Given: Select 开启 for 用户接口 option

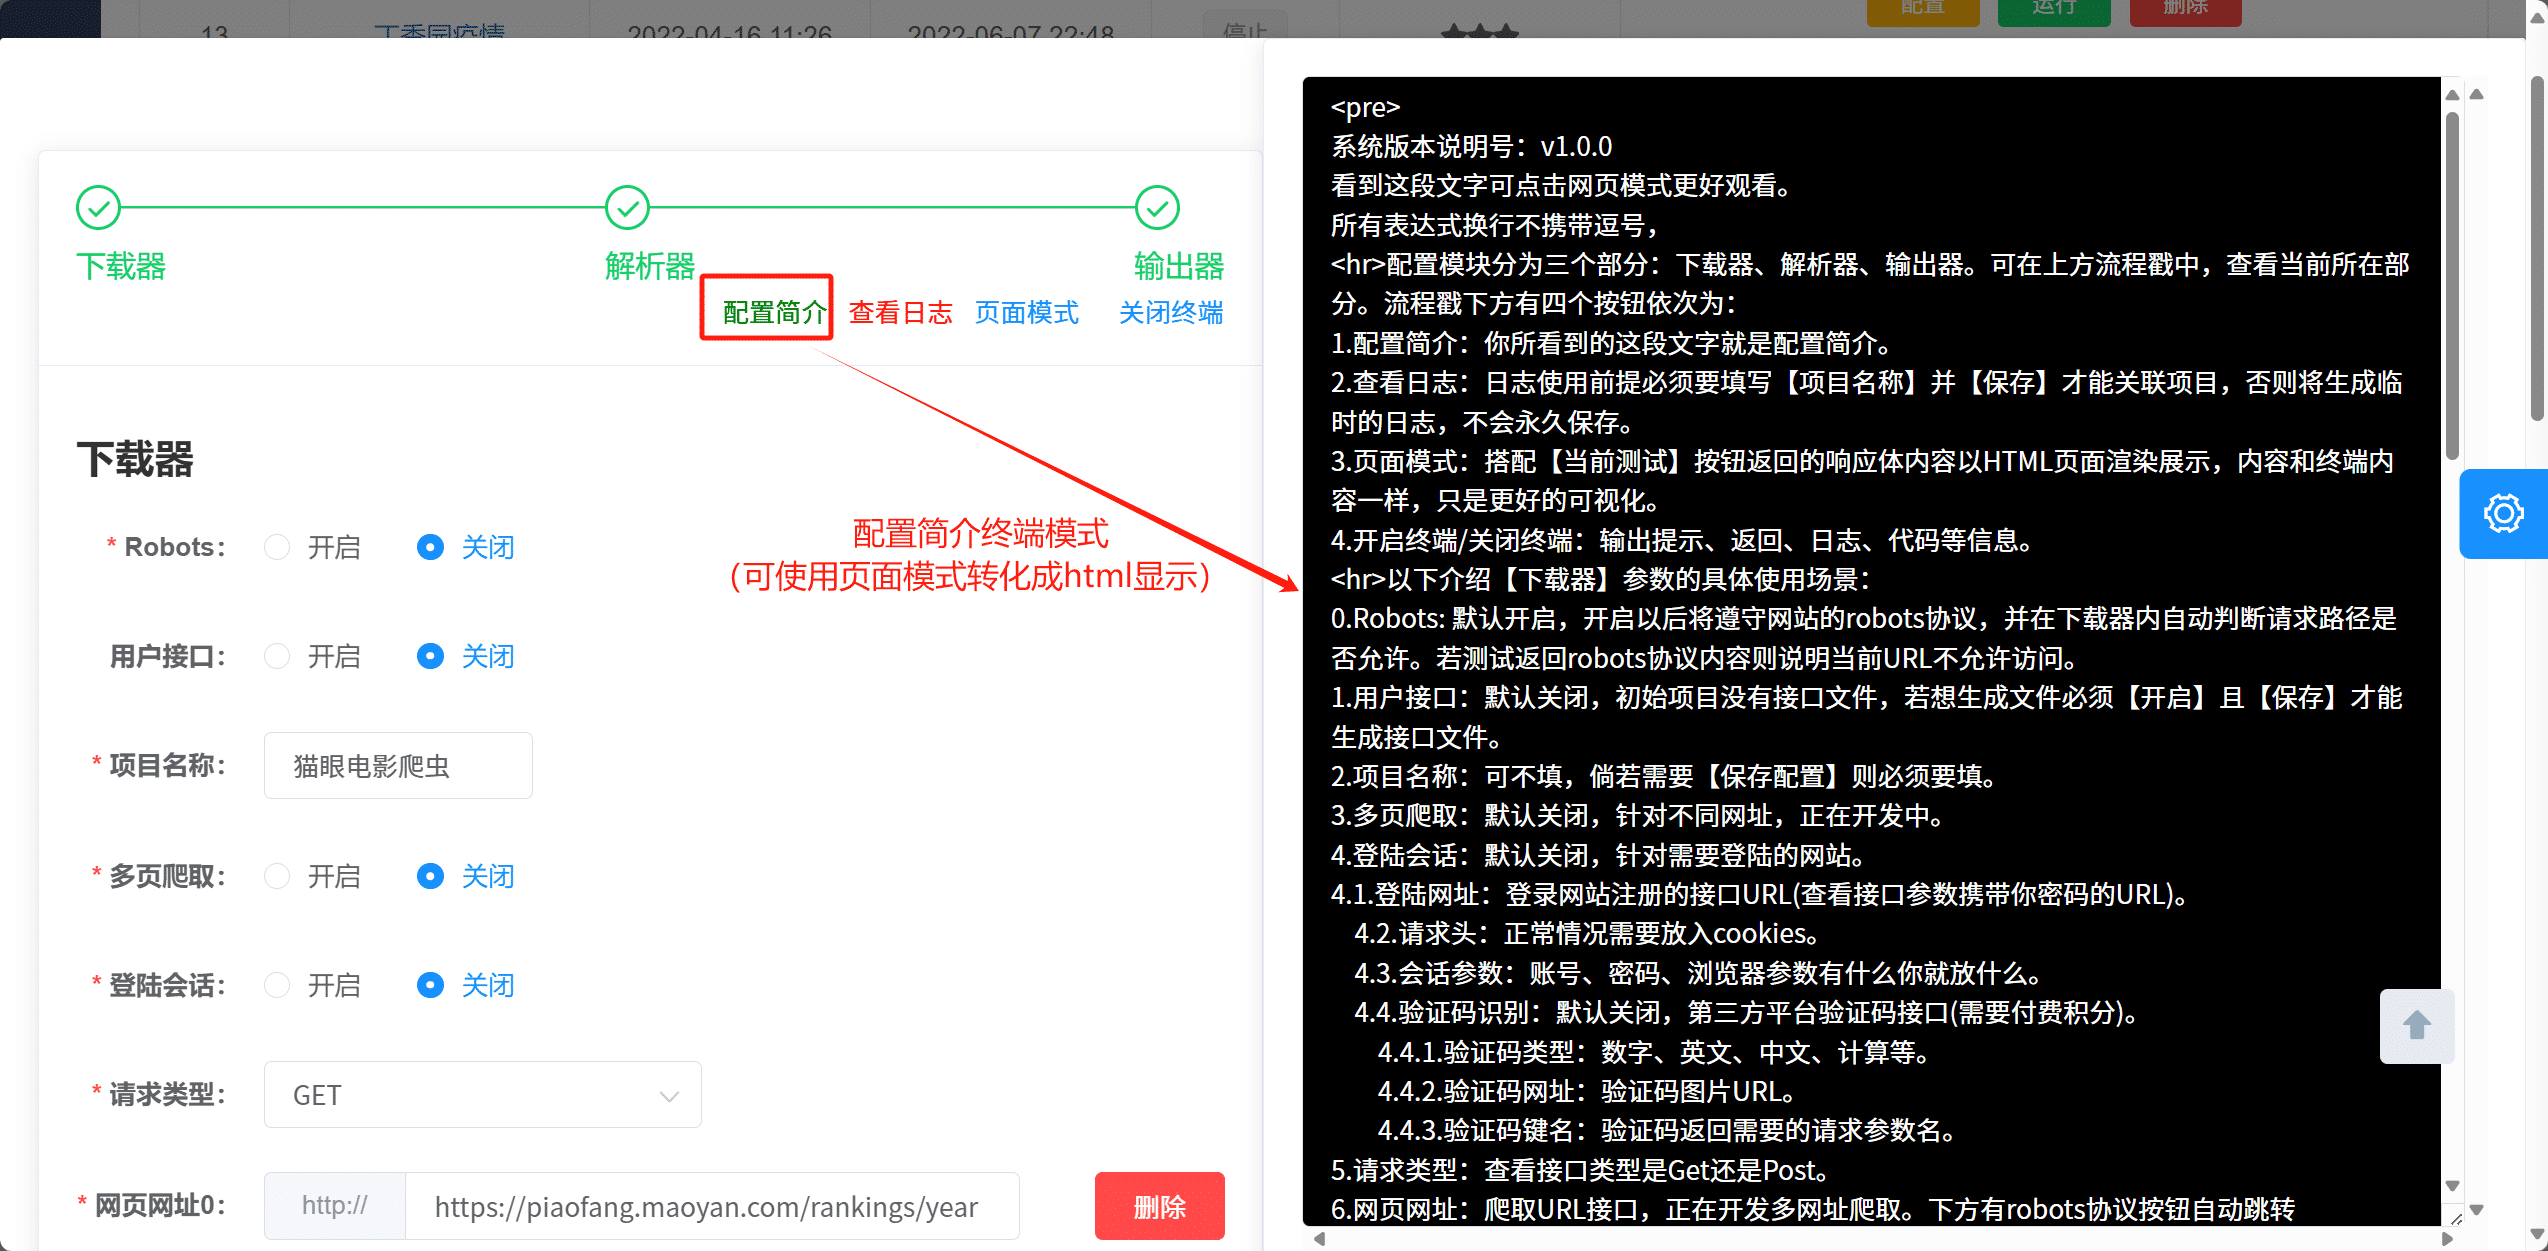Looking at the screenshot, I should tap(277, 656).
